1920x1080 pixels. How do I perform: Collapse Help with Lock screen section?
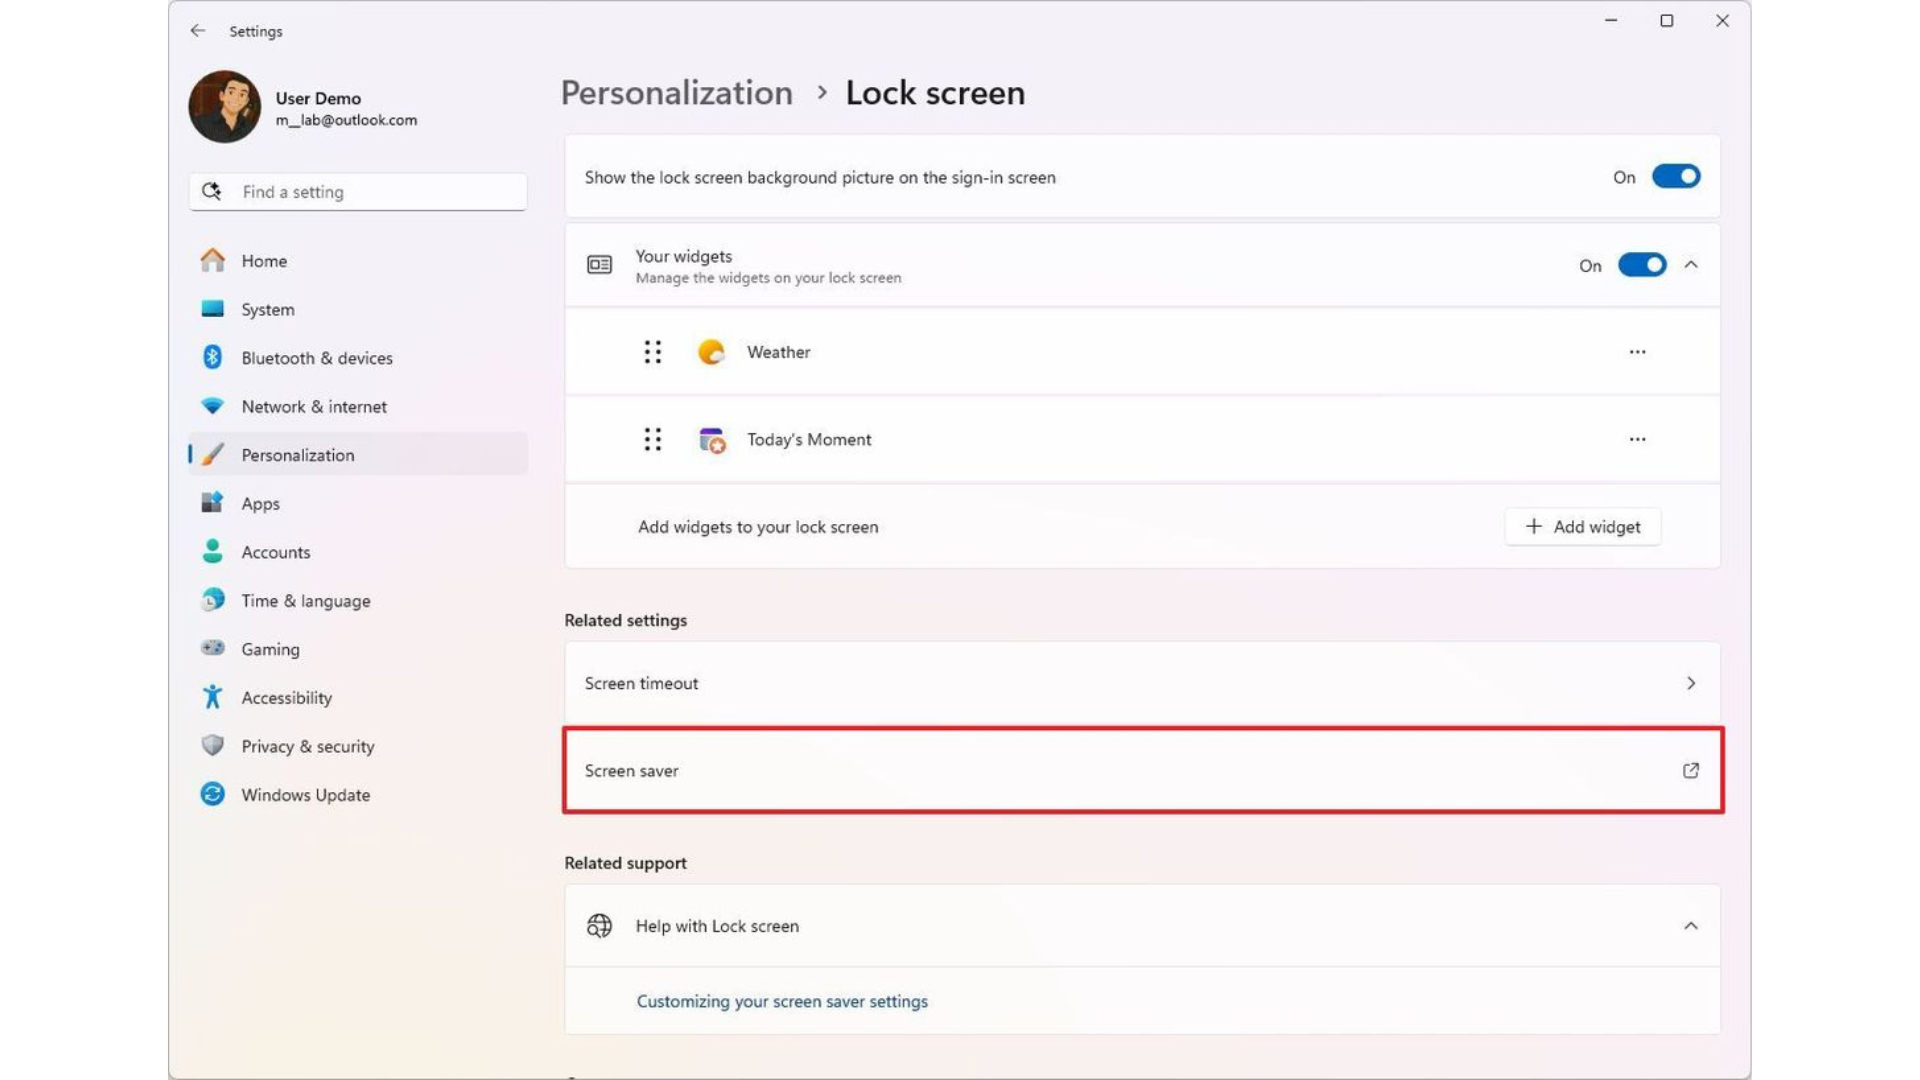pos(1691,925)
